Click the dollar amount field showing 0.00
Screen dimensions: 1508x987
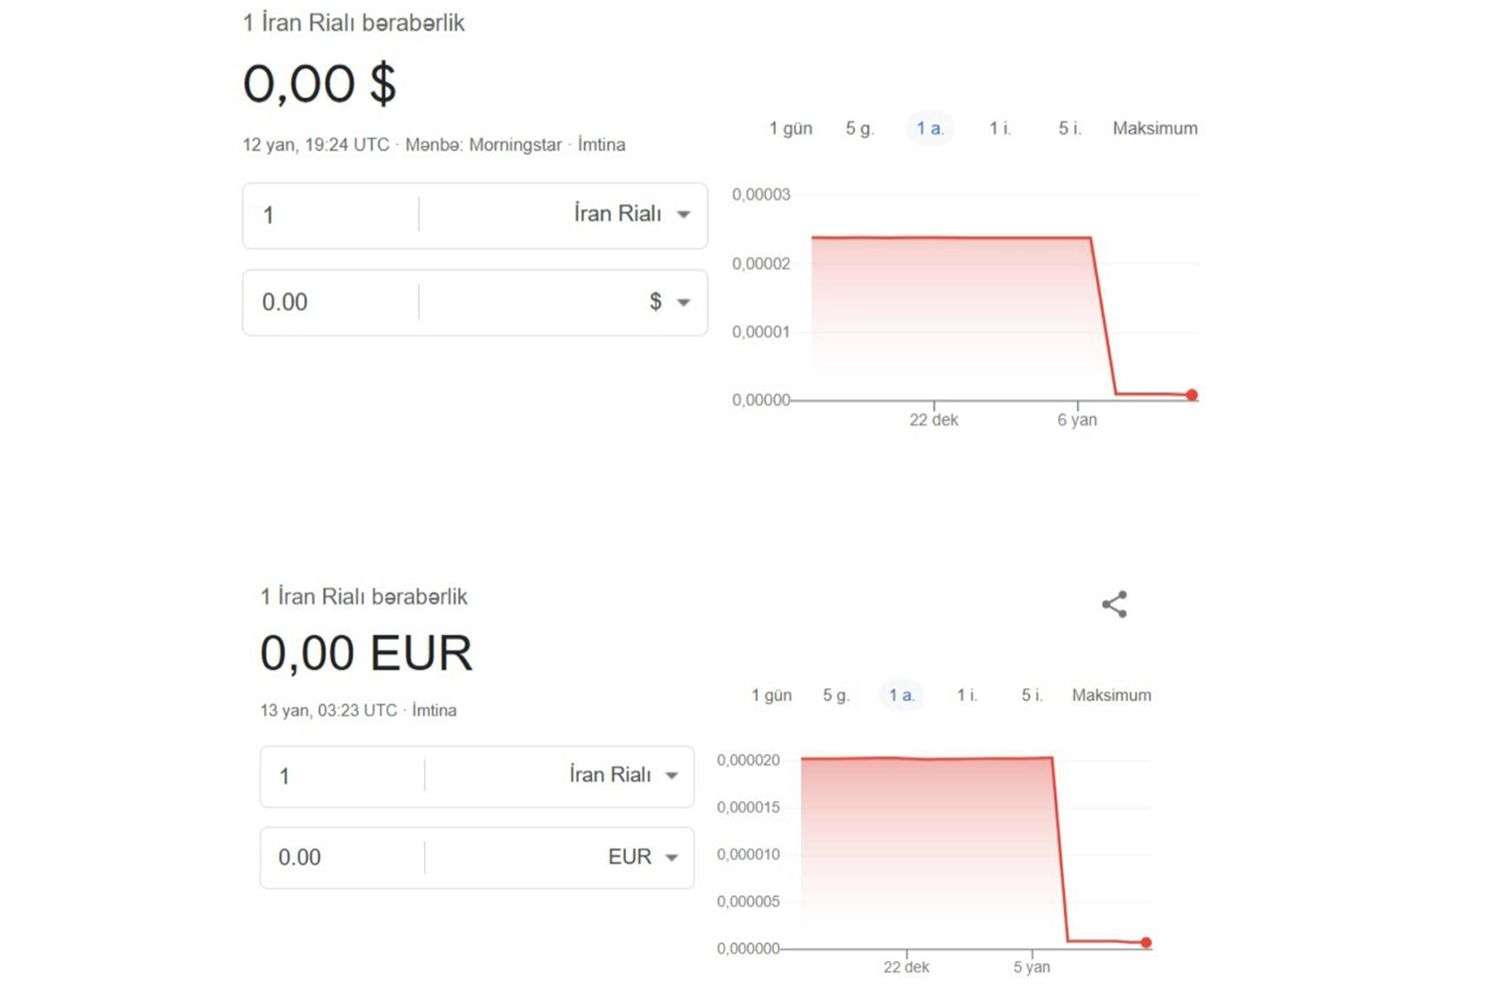[330, 302]
